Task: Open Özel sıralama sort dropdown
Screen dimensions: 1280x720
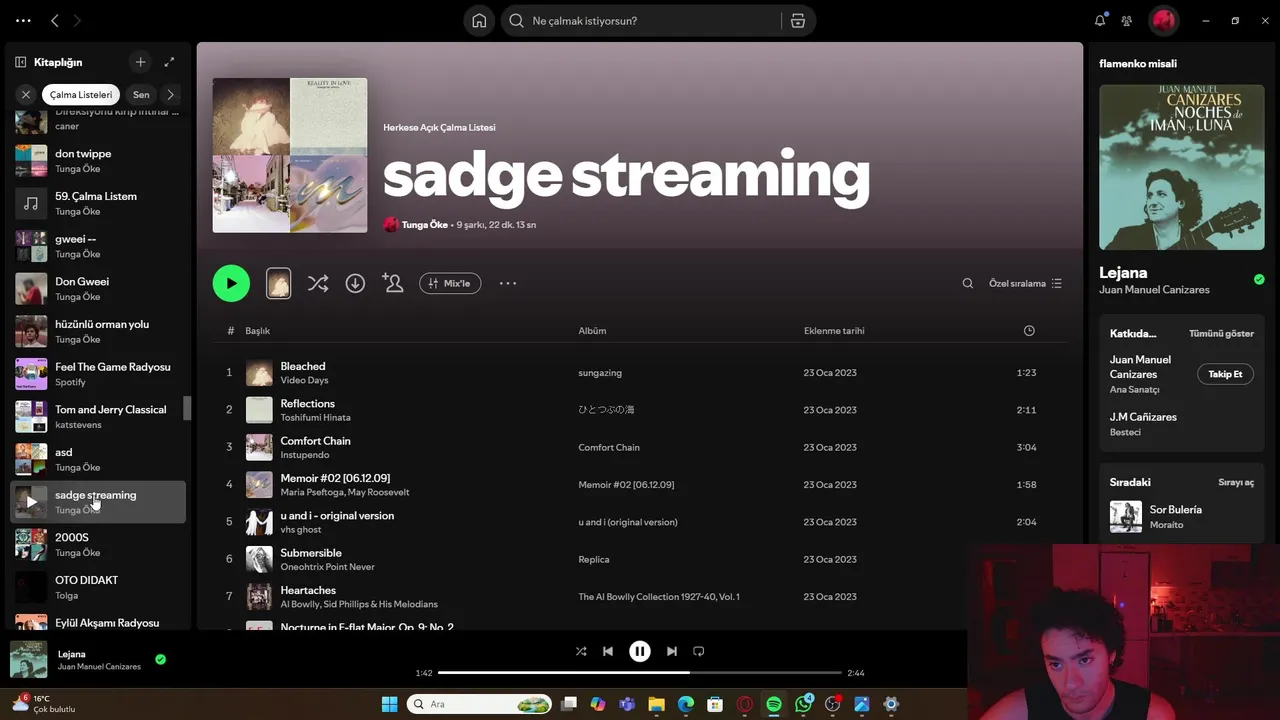Action: pos(1025,283)
